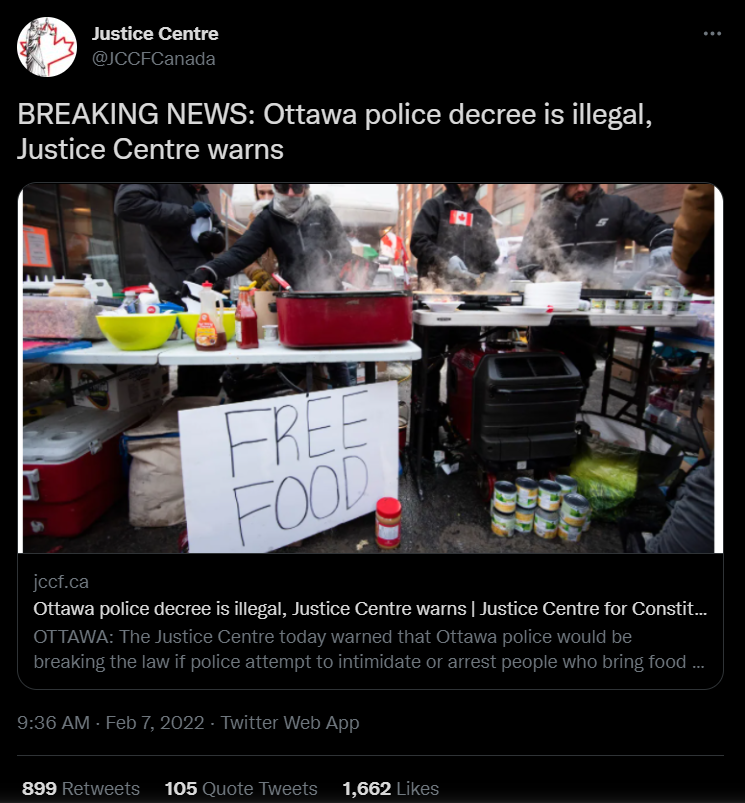
Task: View the 1,662 Likes list
Action: click(391, 788)
